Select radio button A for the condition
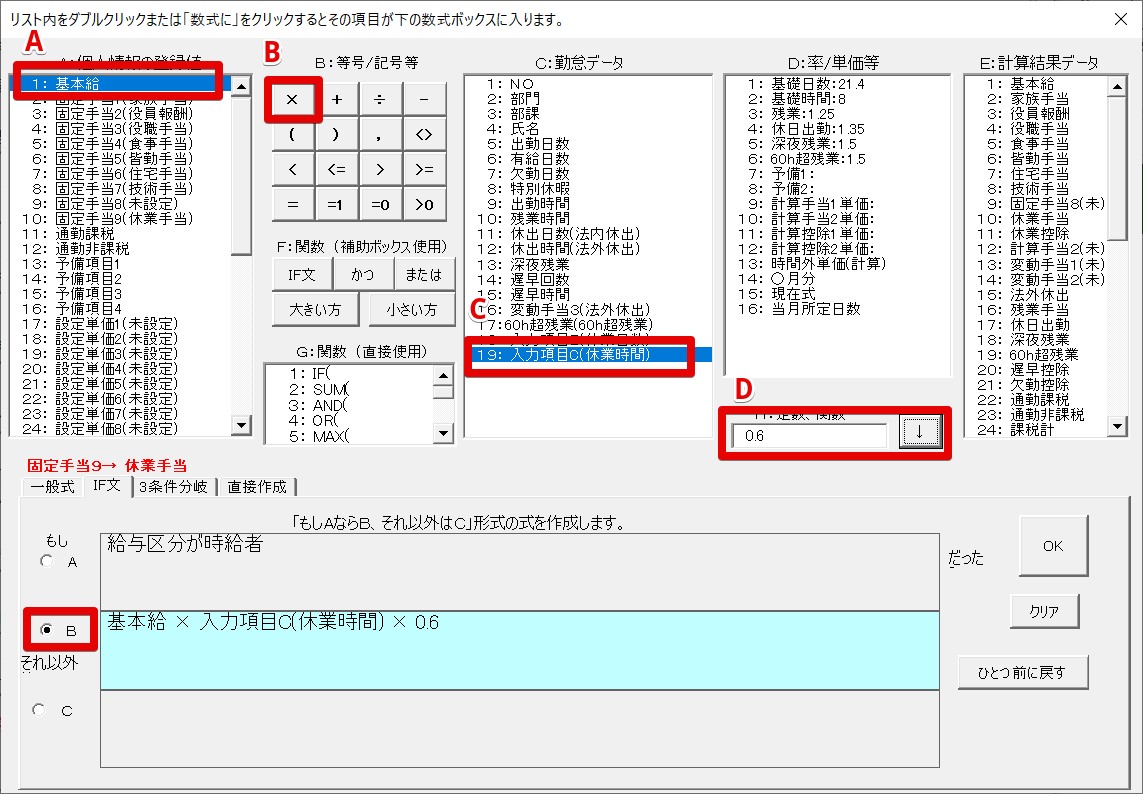This screenshot has width=1143, height=794. pos(47,561)
